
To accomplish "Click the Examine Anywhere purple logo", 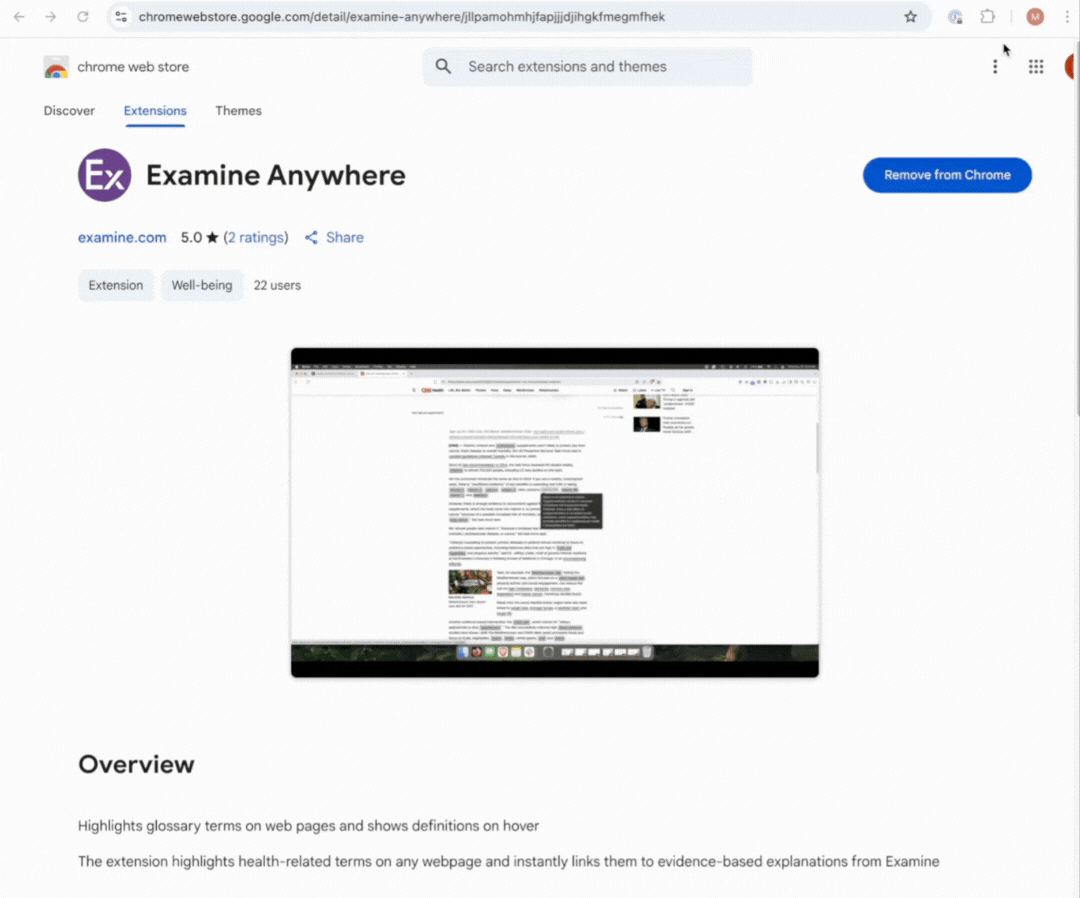I will tap(105, 176).
